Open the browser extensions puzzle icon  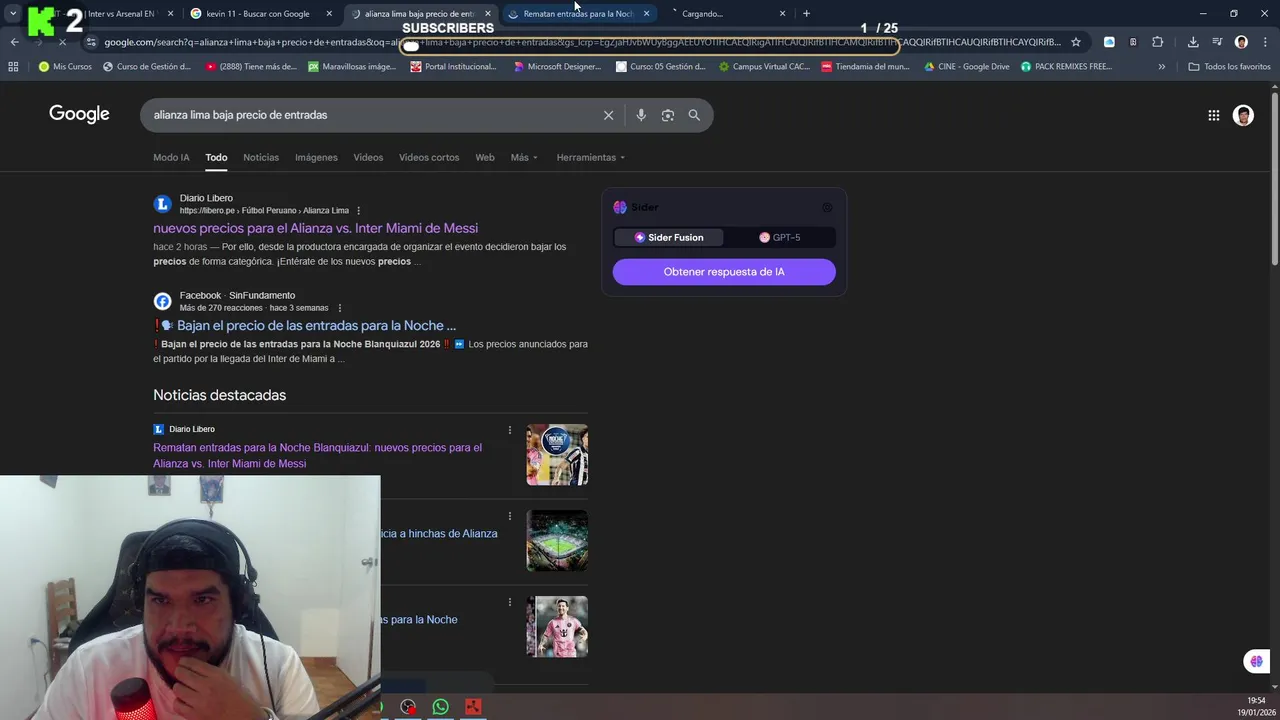tap(1157, 42)
